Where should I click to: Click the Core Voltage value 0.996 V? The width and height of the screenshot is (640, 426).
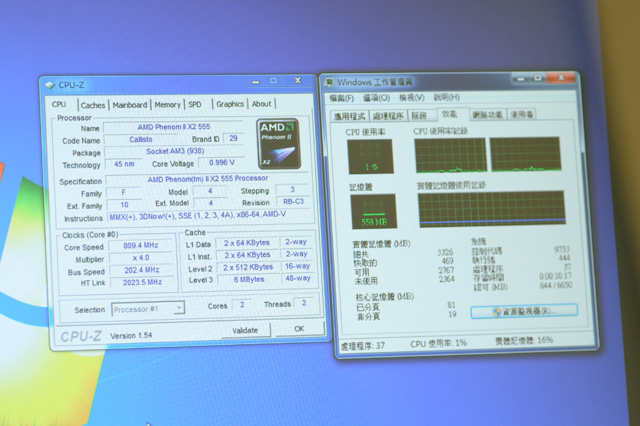222,163
